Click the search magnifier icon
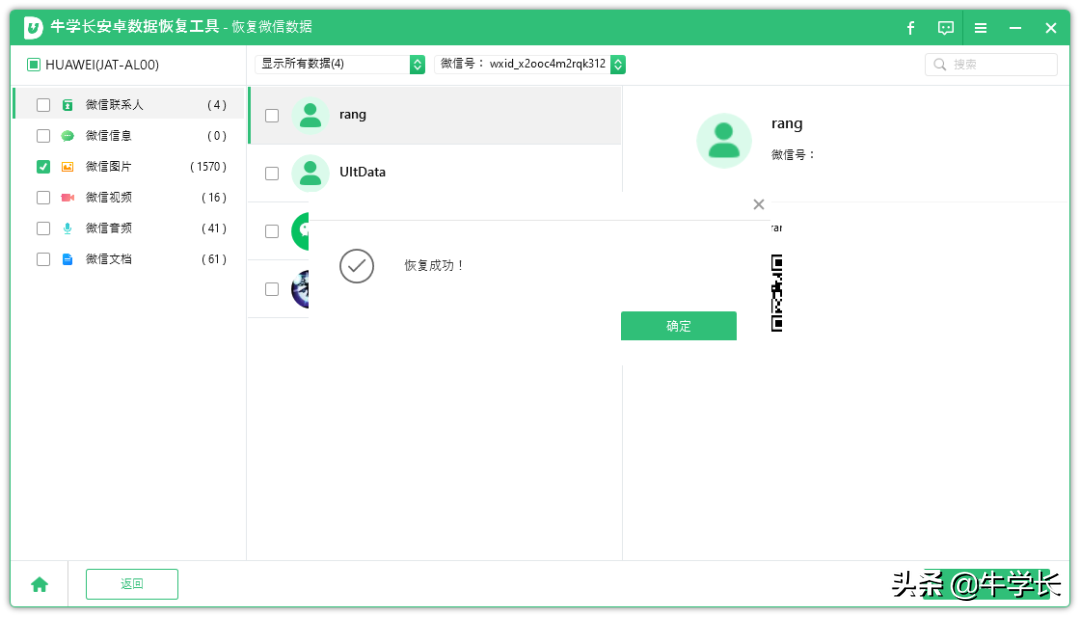The image size is (1080, 617). (x=939, y=65)
